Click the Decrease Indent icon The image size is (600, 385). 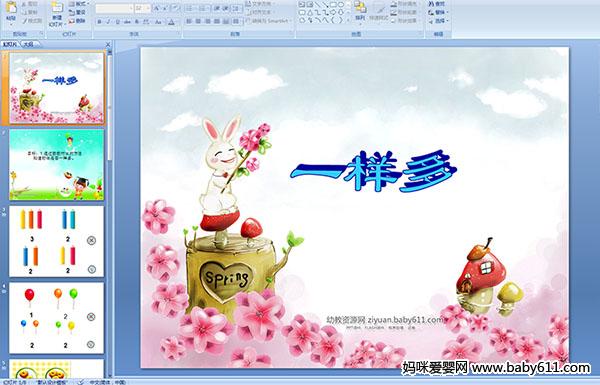(217, 8)
